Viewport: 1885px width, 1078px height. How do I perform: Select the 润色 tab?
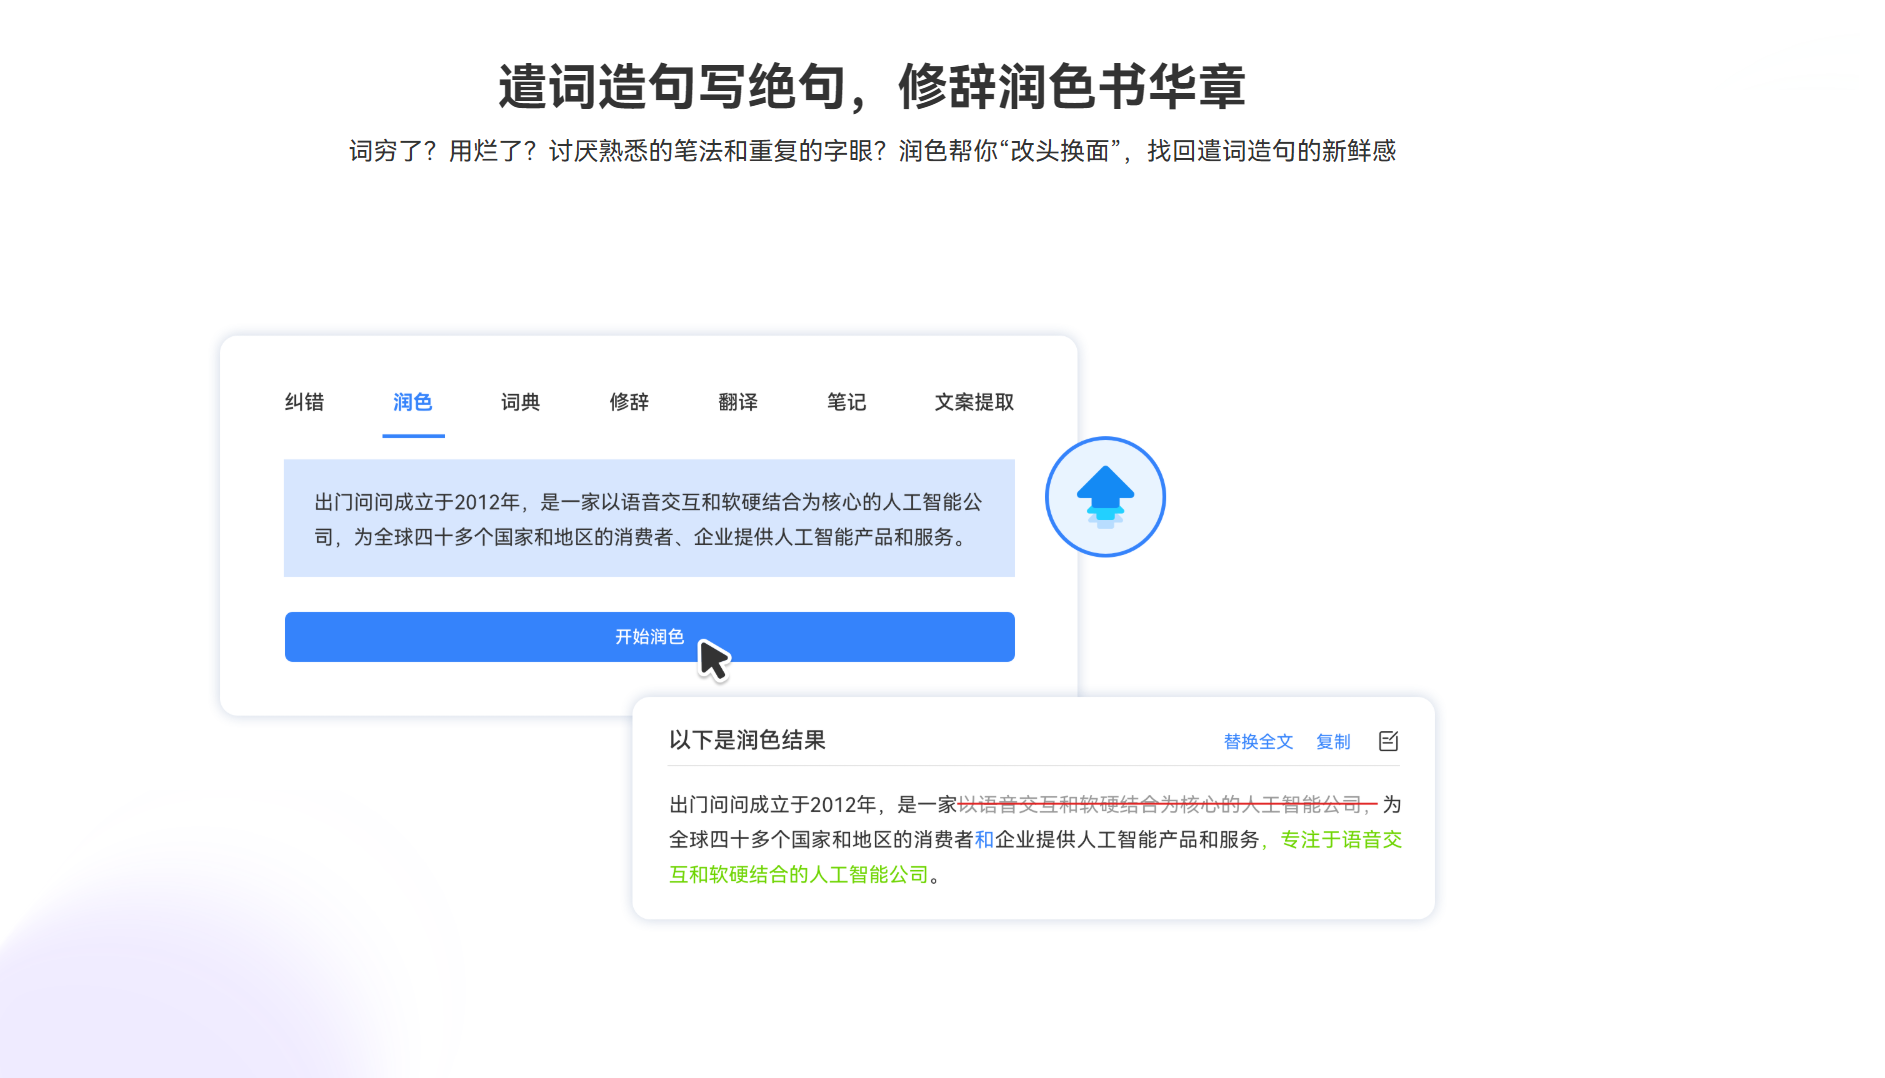point(413,402)
